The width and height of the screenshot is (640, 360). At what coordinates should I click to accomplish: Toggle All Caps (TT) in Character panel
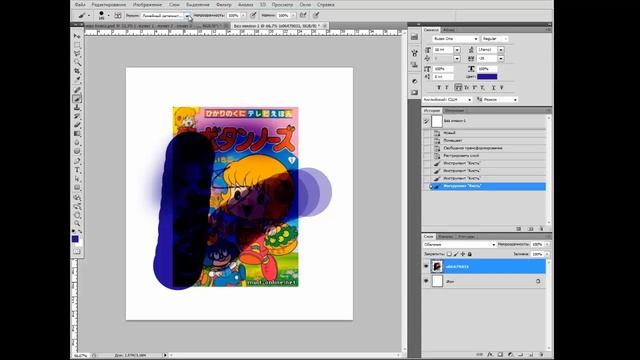(458, 87)
